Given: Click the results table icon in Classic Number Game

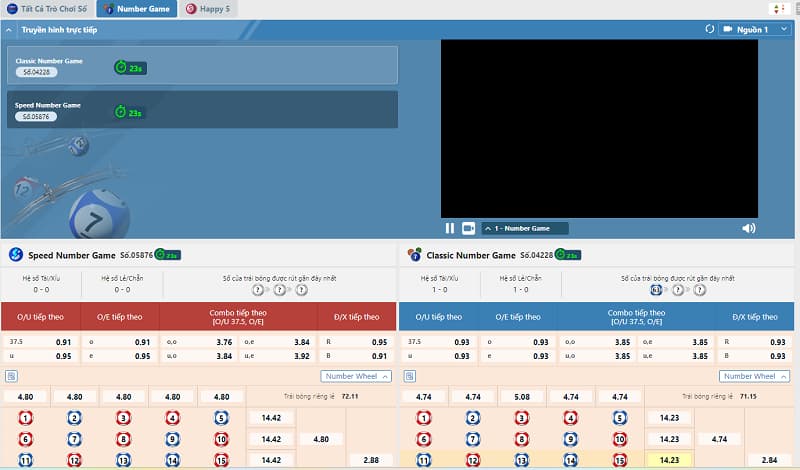Looking at the screenshot, I should click(409, 376).
